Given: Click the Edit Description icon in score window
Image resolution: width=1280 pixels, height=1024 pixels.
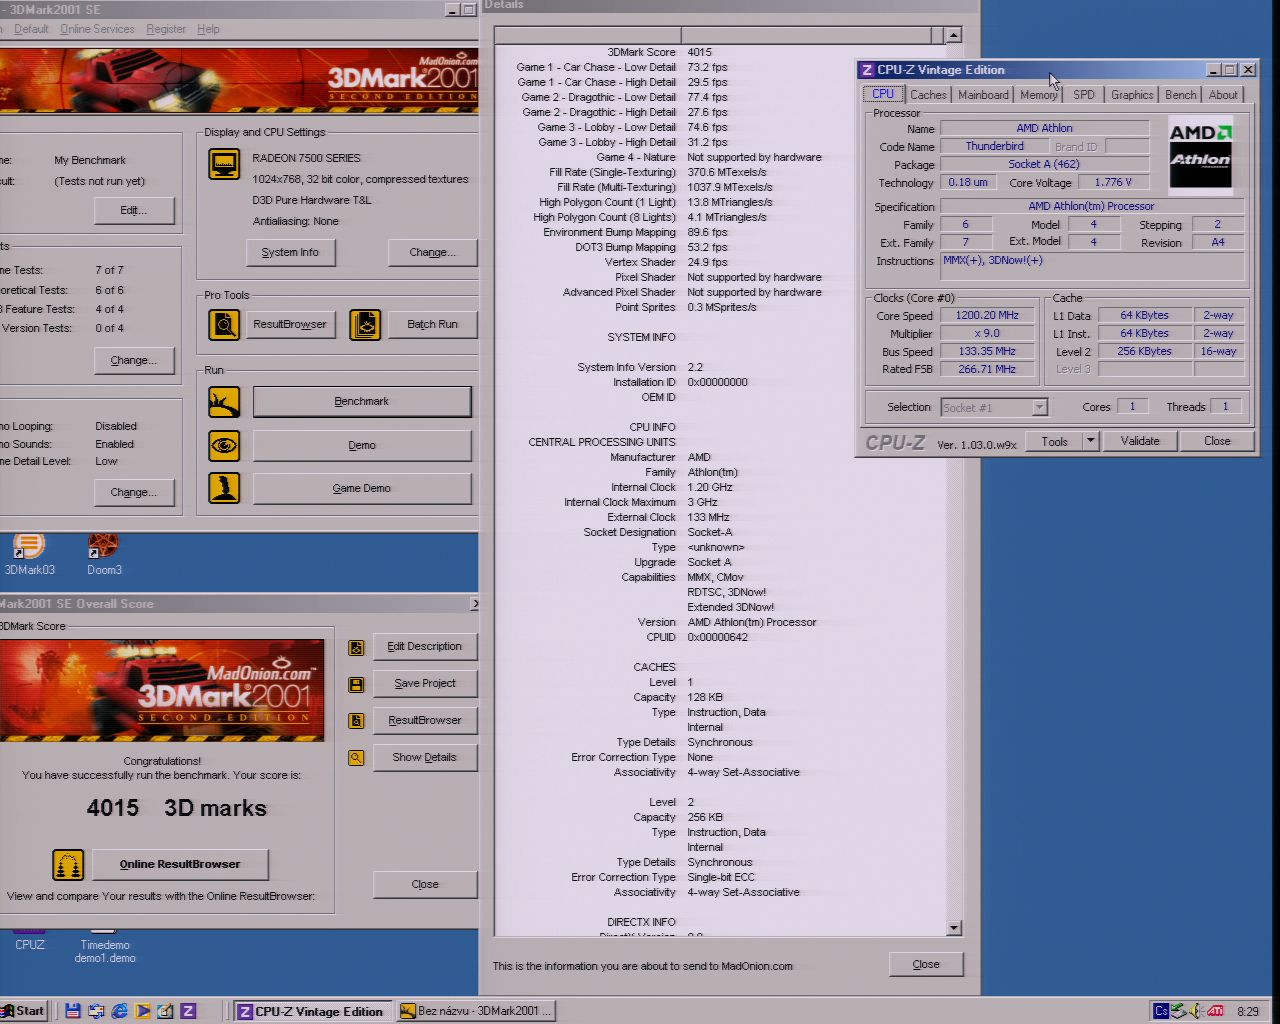Looking at the screenshot, I should 356,648.
